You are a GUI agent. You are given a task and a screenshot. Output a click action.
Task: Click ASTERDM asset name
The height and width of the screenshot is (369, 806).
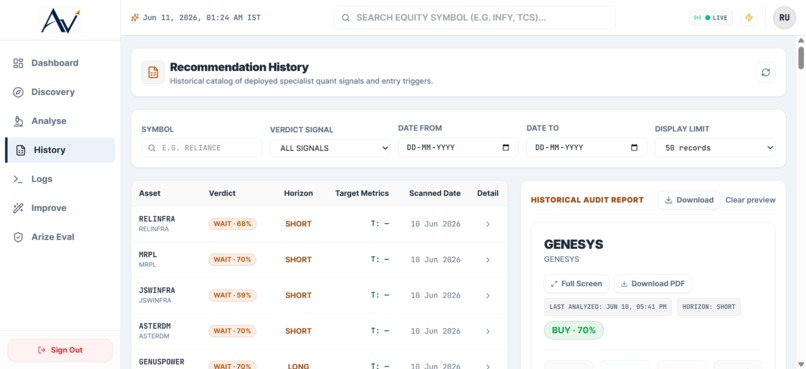[x=155, y=326]
